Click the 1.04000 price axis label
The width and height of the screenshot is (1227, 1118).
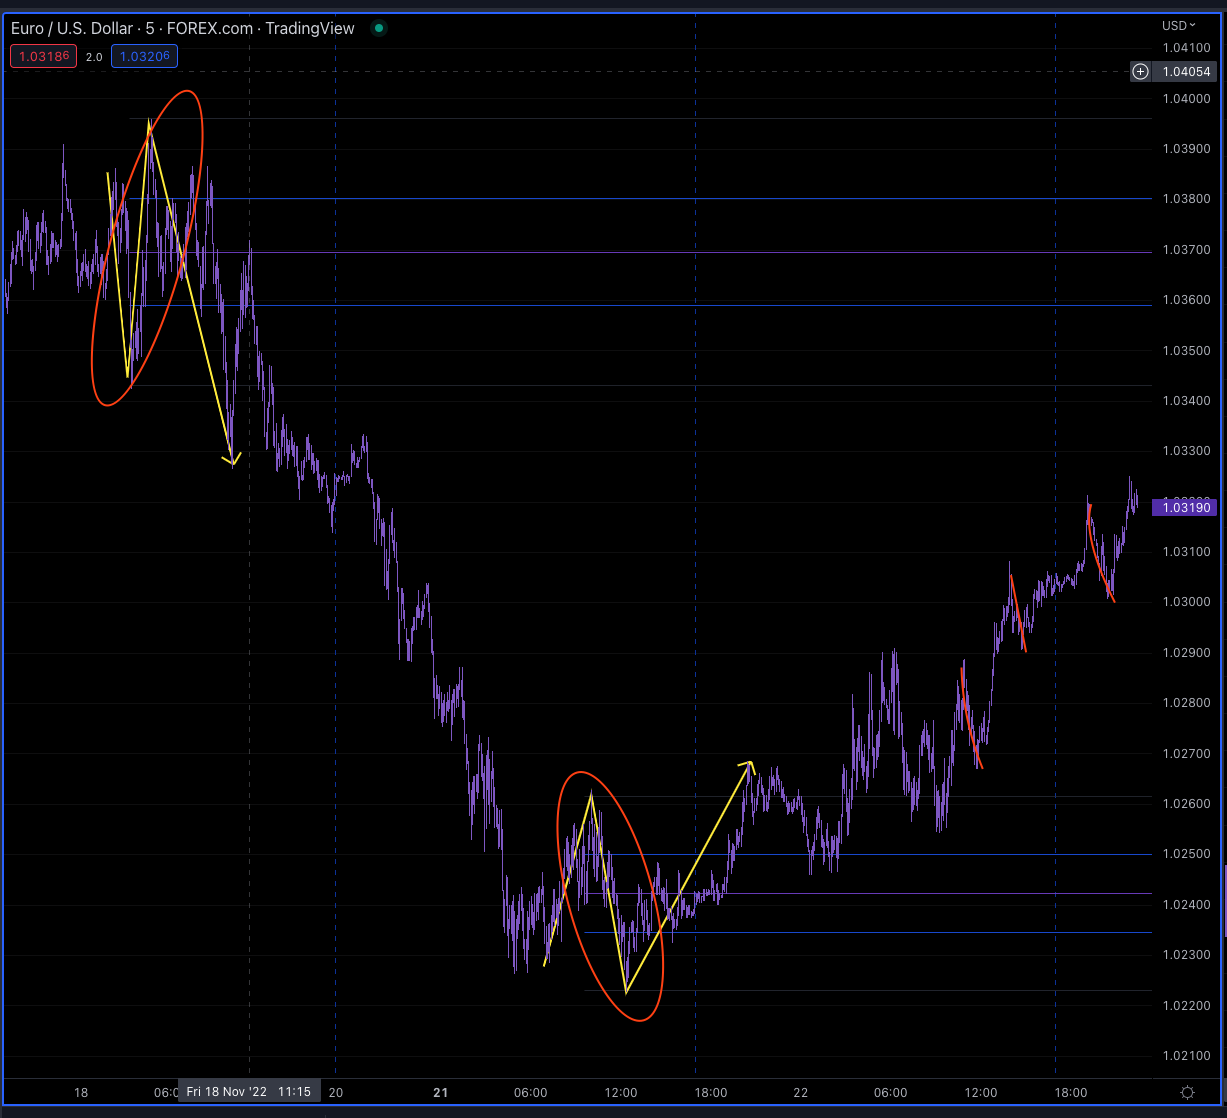tap(1187, 98)
